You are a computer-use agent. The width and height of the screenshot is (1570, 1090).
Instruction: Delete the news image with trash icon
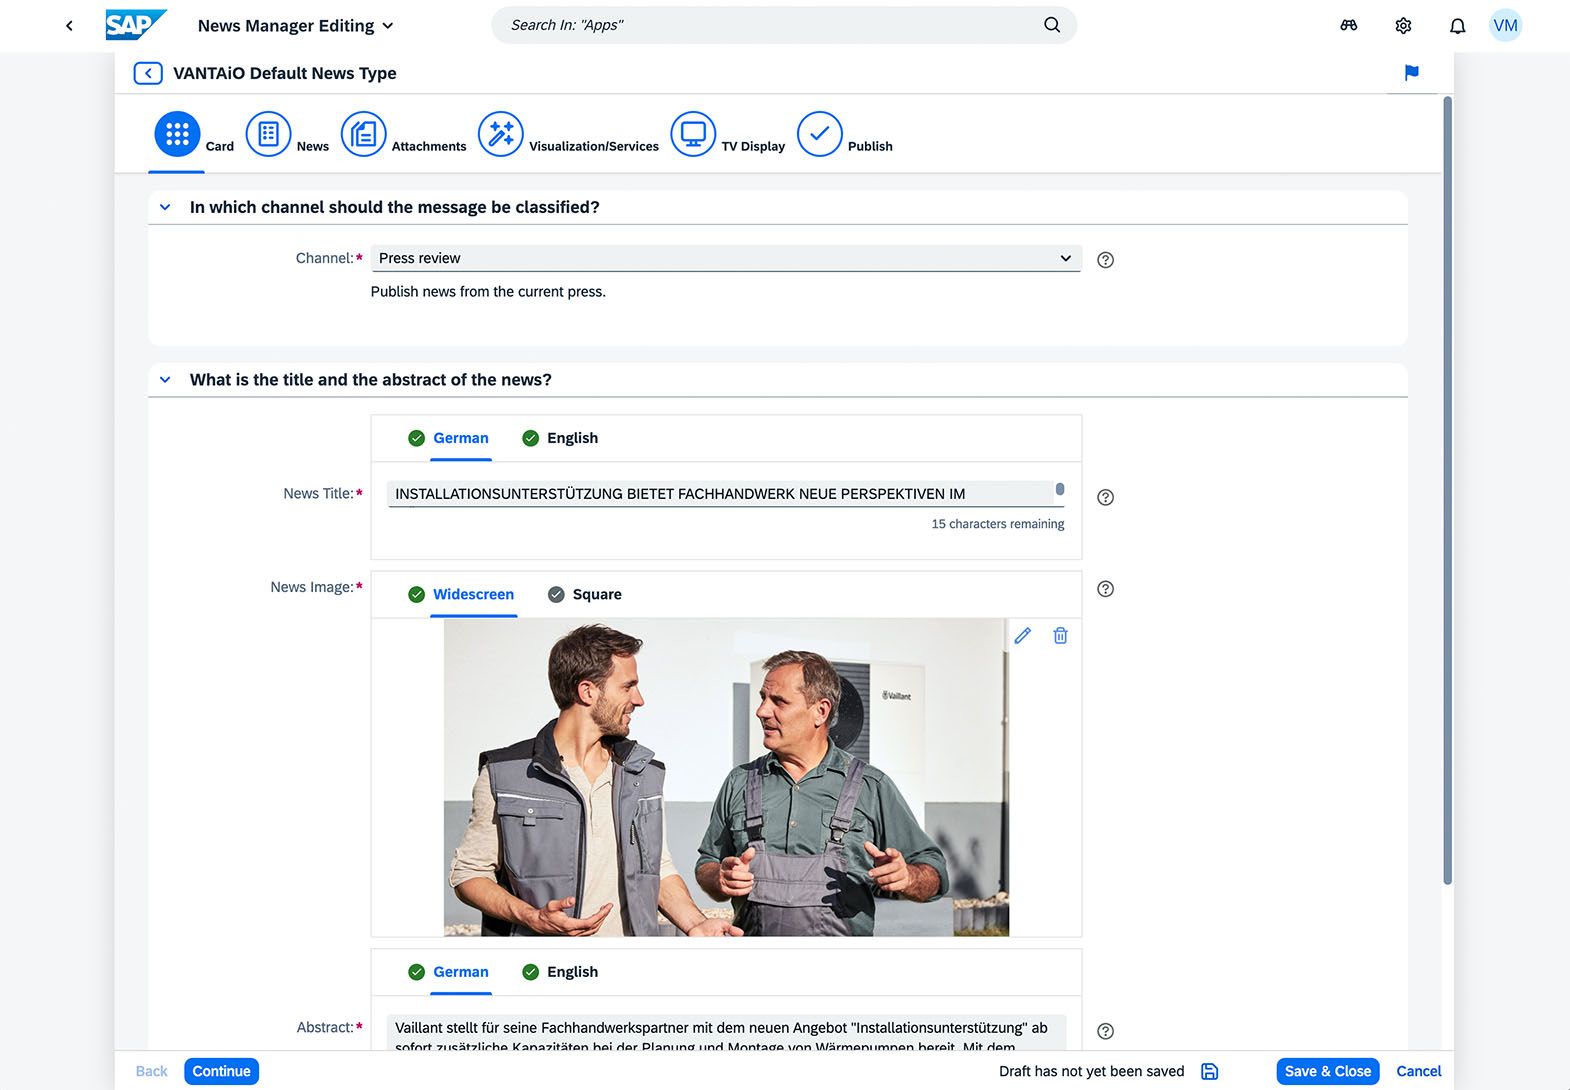tap(1060, 636)
